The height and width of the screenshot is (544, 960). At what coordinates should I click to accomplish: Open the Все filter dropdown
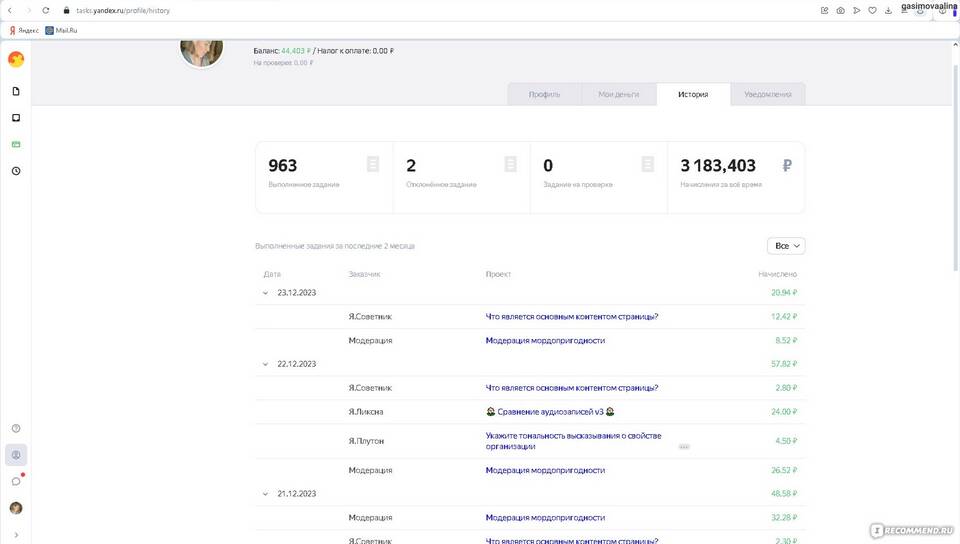pos(786,246)
